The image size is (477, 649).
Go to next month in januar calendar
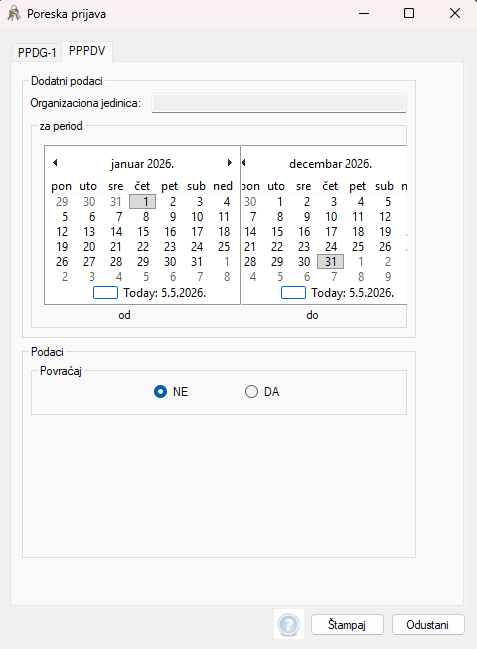click(x=229, y=163)
